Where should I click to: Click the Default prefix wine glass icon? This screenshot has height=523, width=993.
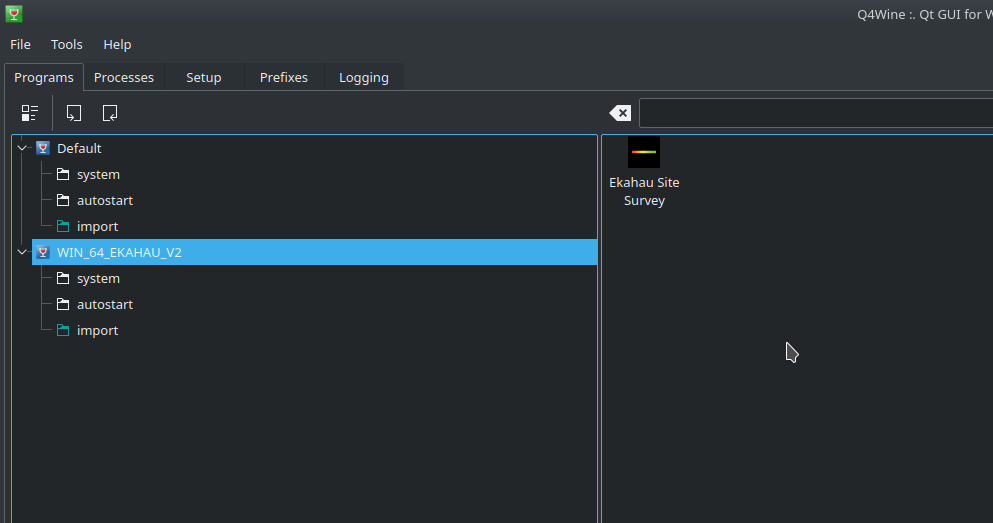pyautogui.click(x=43, y=148)
